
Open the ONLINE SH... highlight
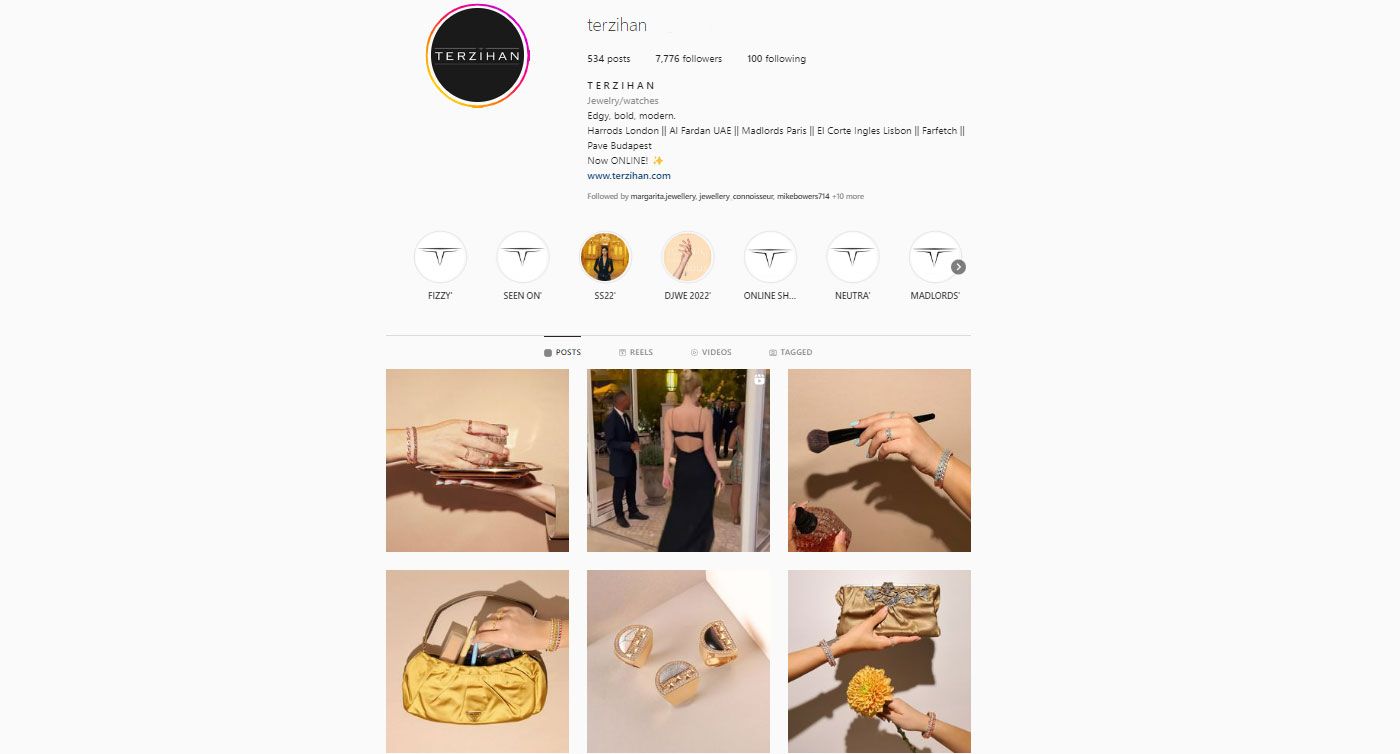tap(770, 257)
